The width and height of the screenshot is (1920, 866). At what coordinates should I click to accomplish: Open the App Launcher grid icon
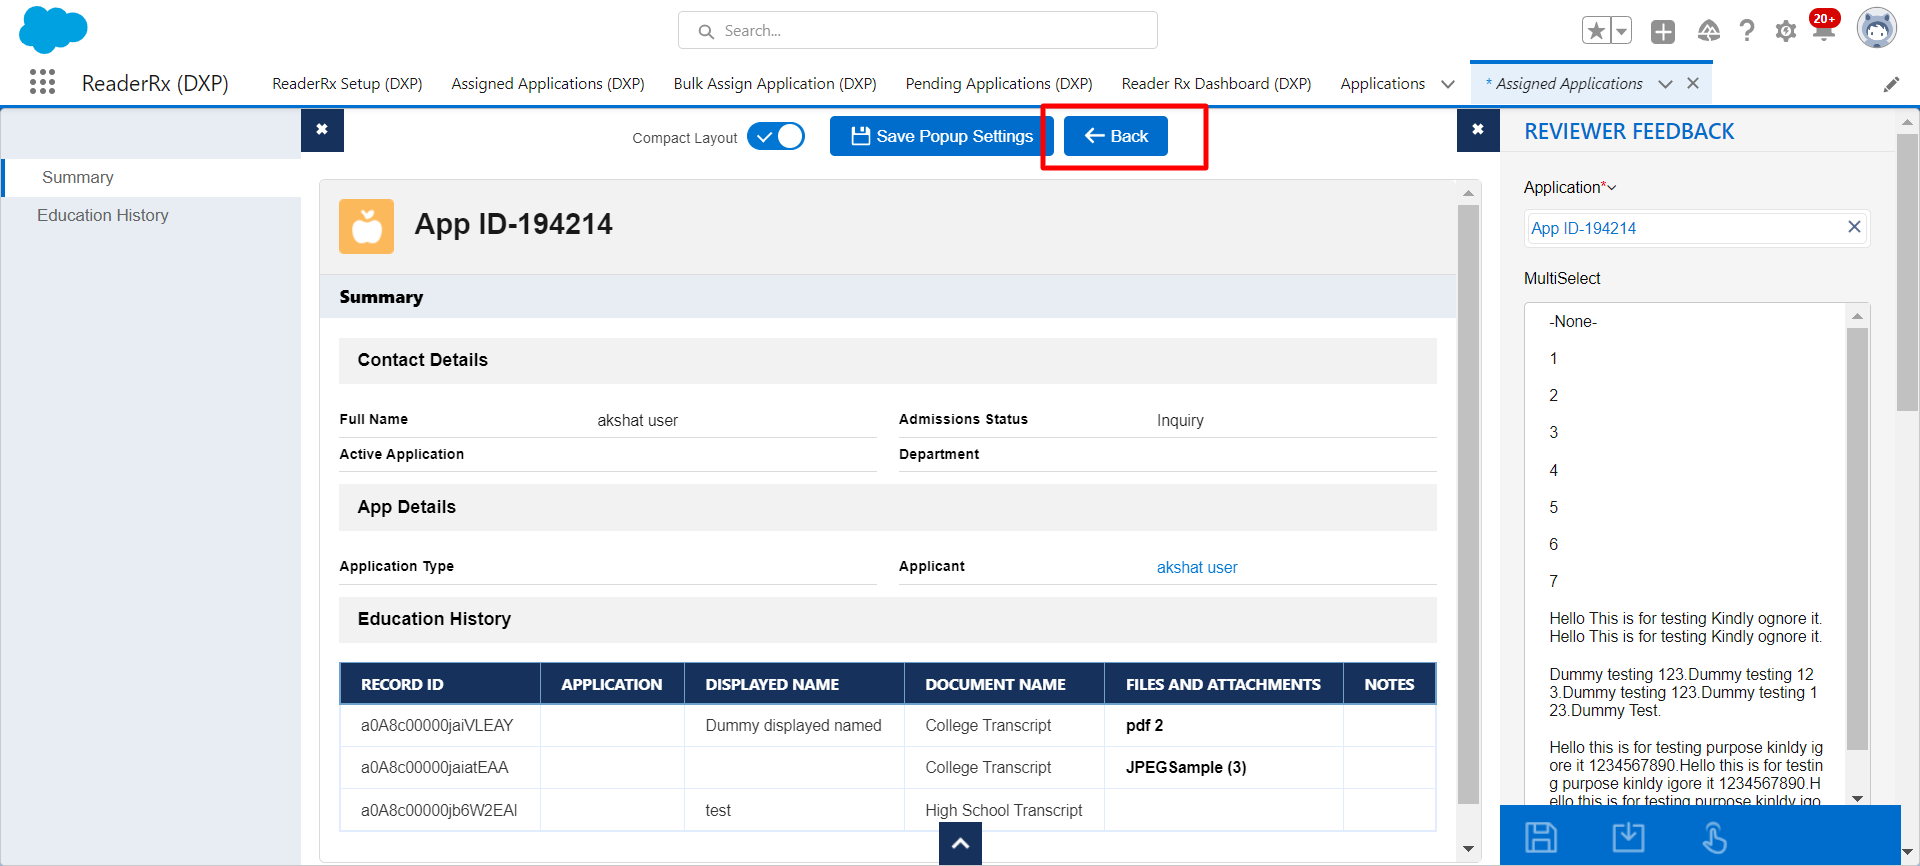(x=42, y=82)
